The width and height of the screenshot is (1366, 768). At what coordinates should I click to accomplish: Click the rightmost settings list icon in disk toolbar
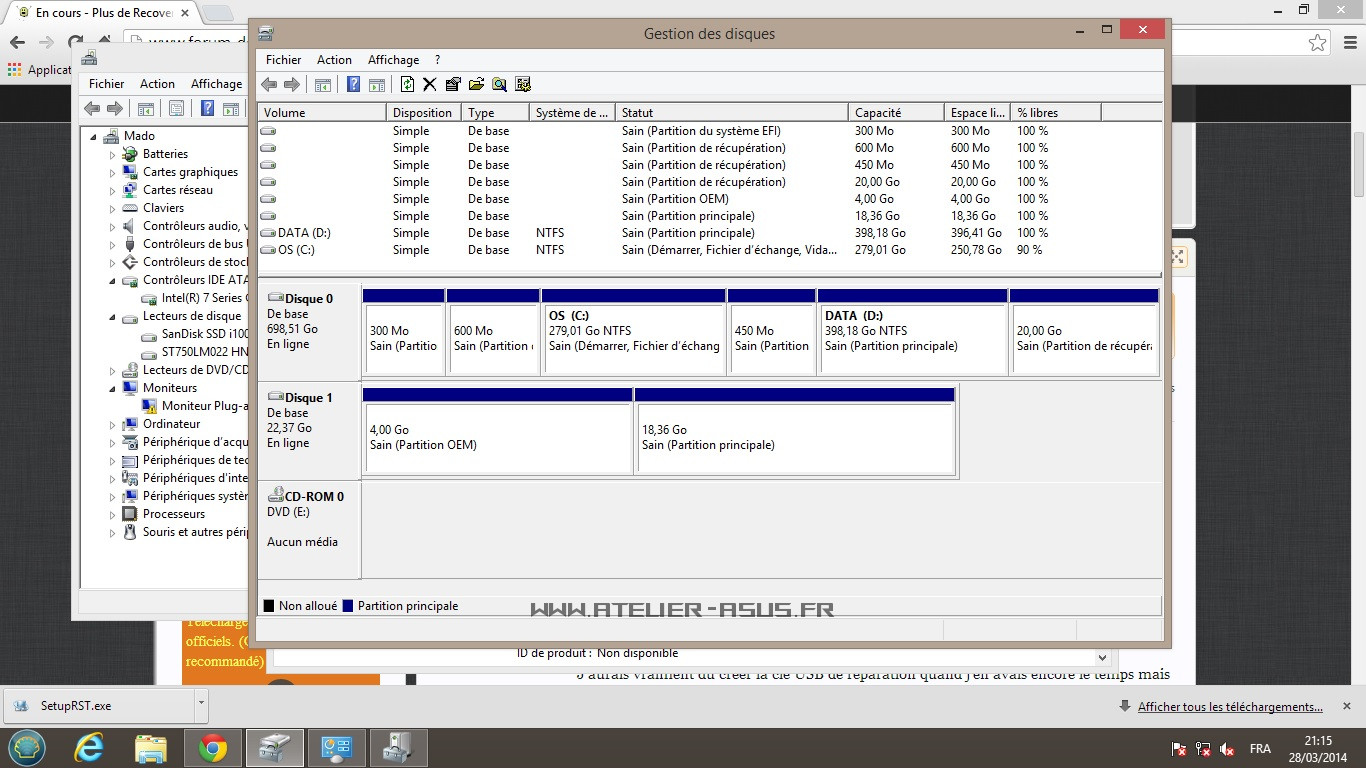click(x=522, y=85)
